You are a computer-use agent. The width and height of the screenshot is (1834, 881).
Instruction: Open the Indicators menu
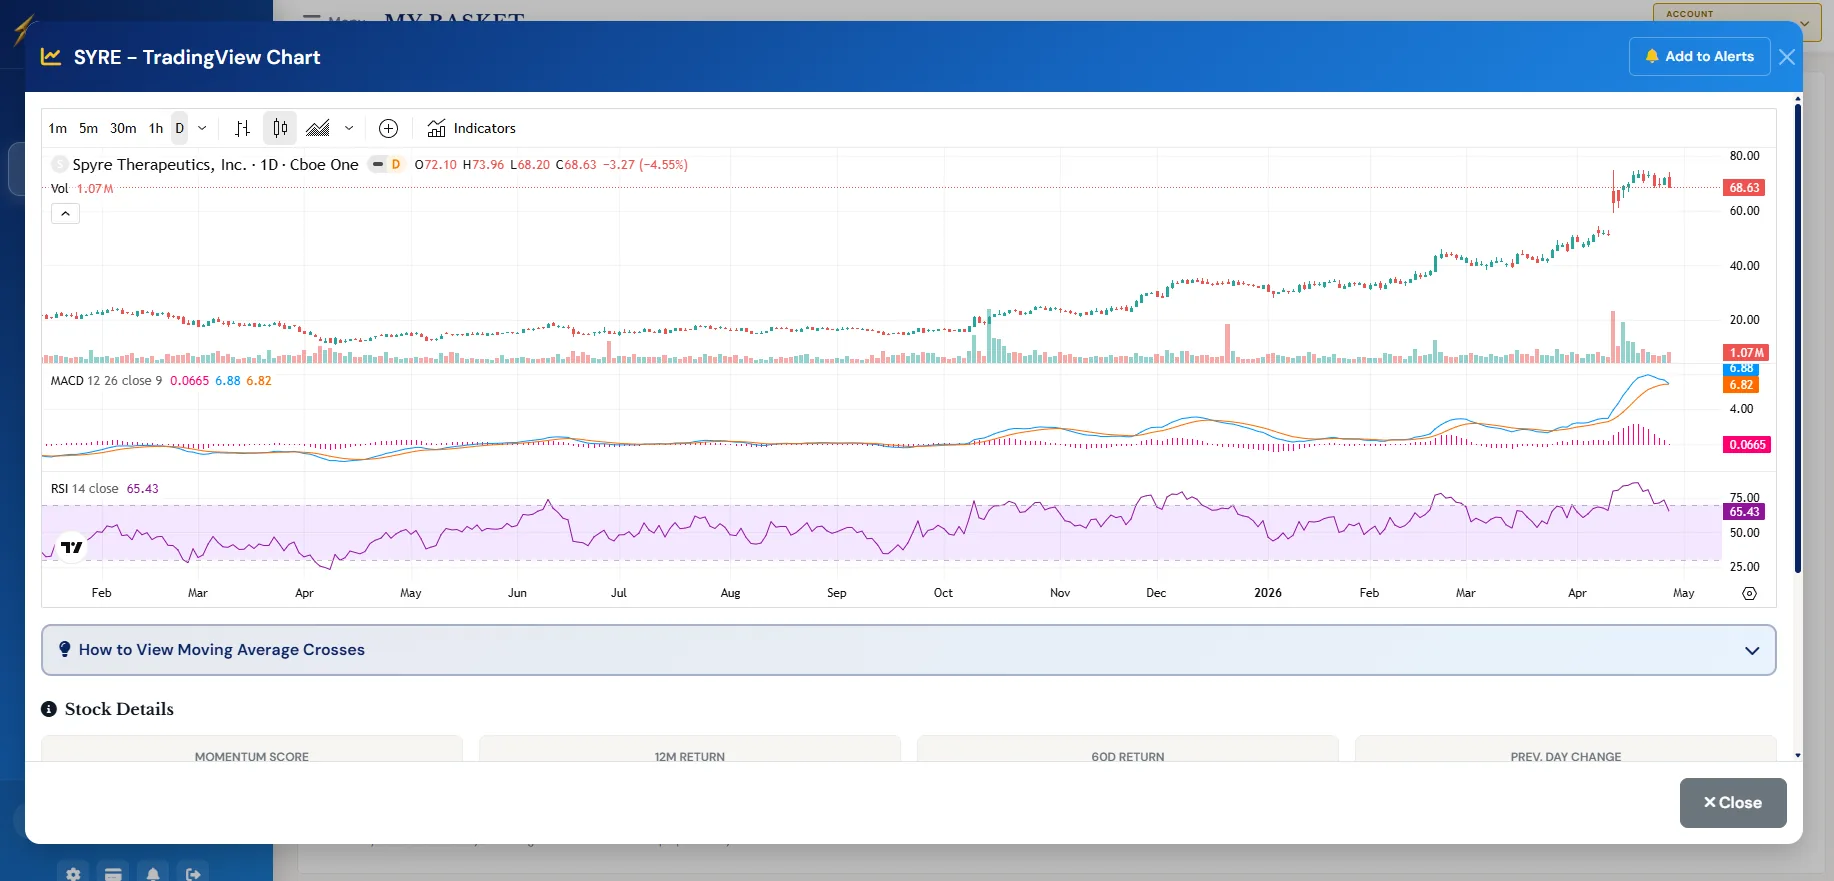click(471, 128)
